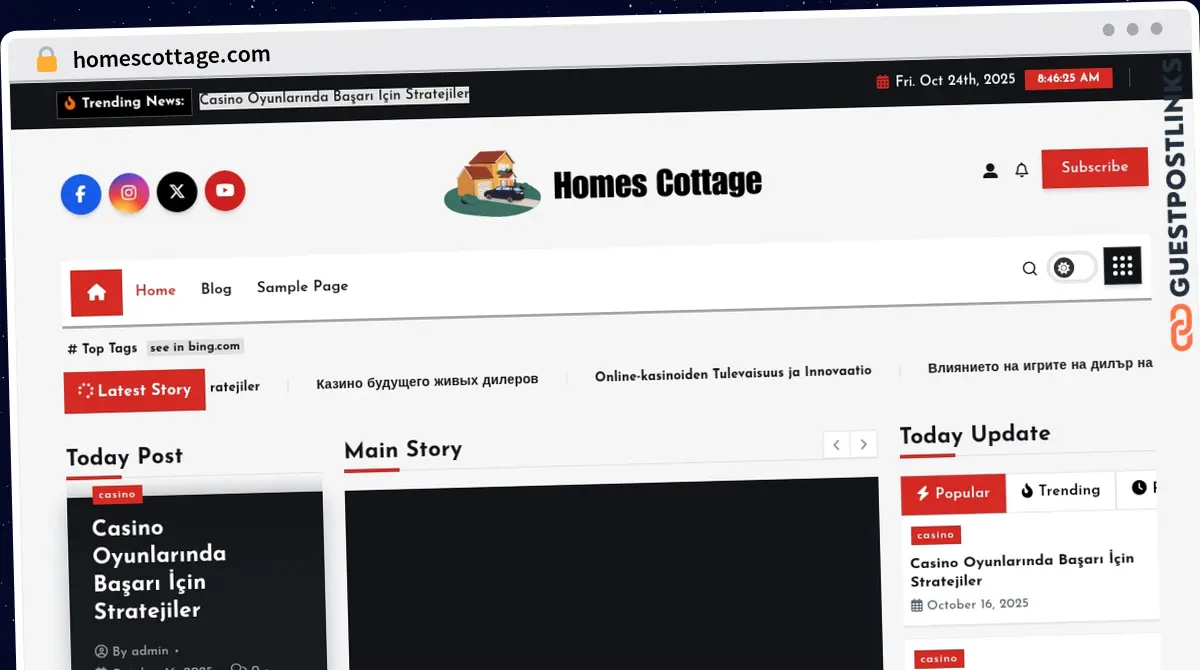Open ticker story Влиянието на игрите на дилър

point(1040,366)
